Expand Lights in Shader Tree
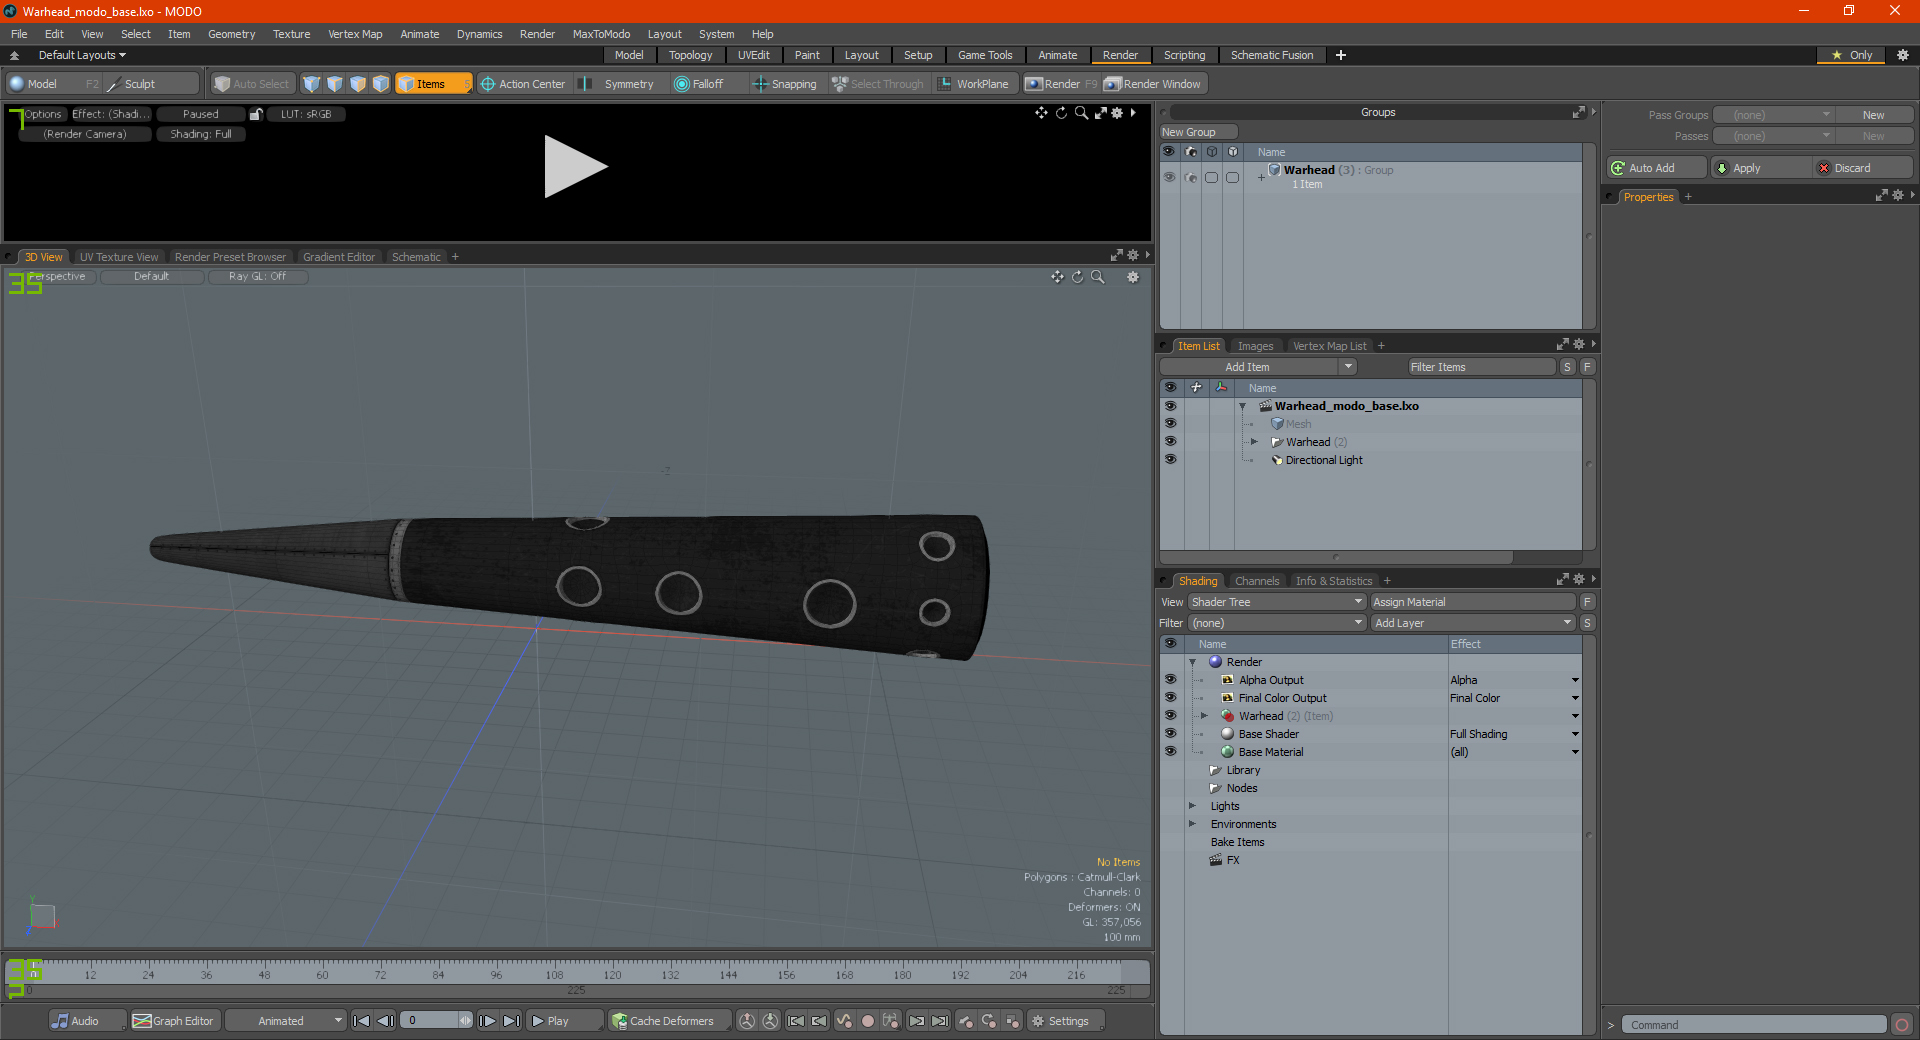 [x=1192, y=806]
